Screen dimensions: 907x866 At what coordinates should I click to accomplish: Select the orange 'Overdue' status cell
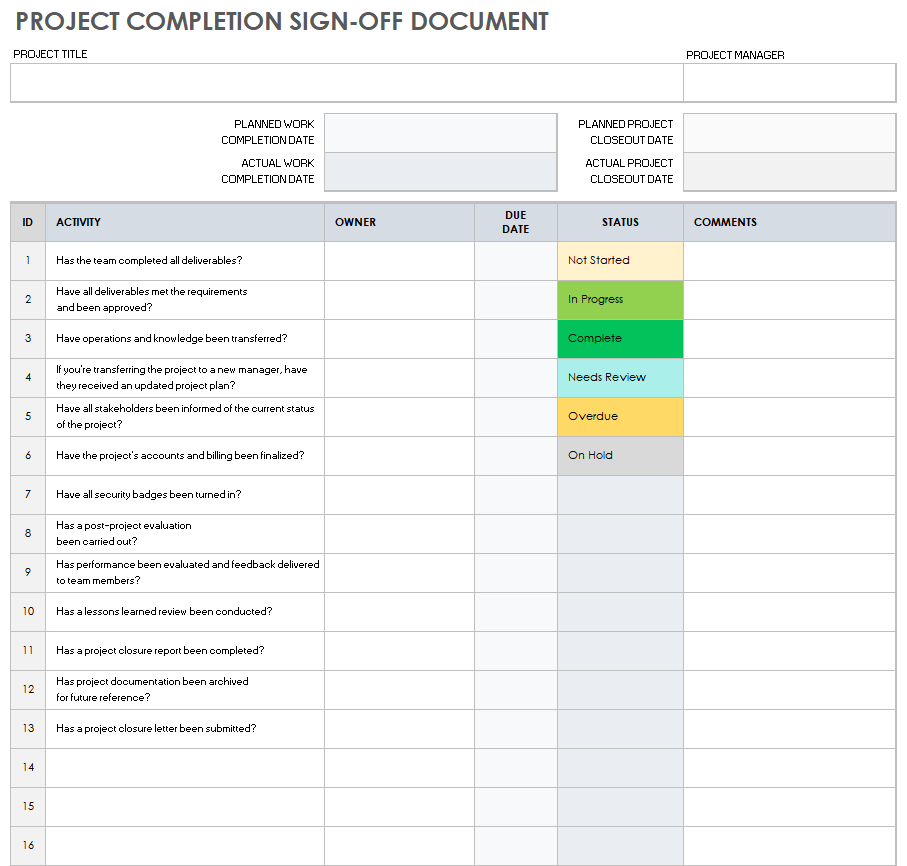[620, 416]
